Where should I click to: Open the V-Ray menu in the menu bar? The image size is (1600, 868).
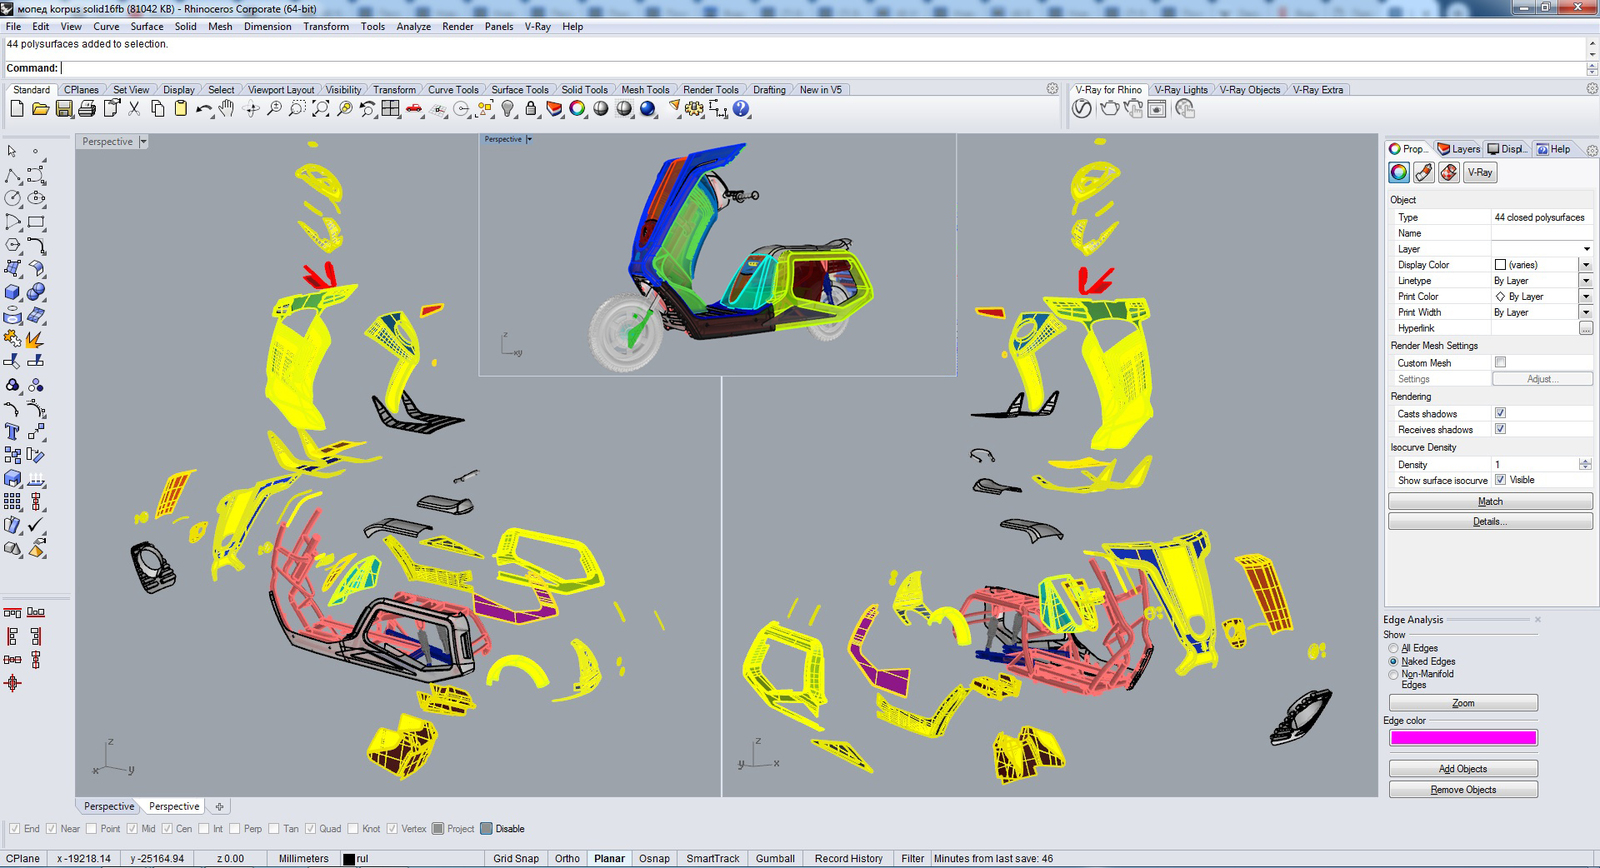point(538,27)
